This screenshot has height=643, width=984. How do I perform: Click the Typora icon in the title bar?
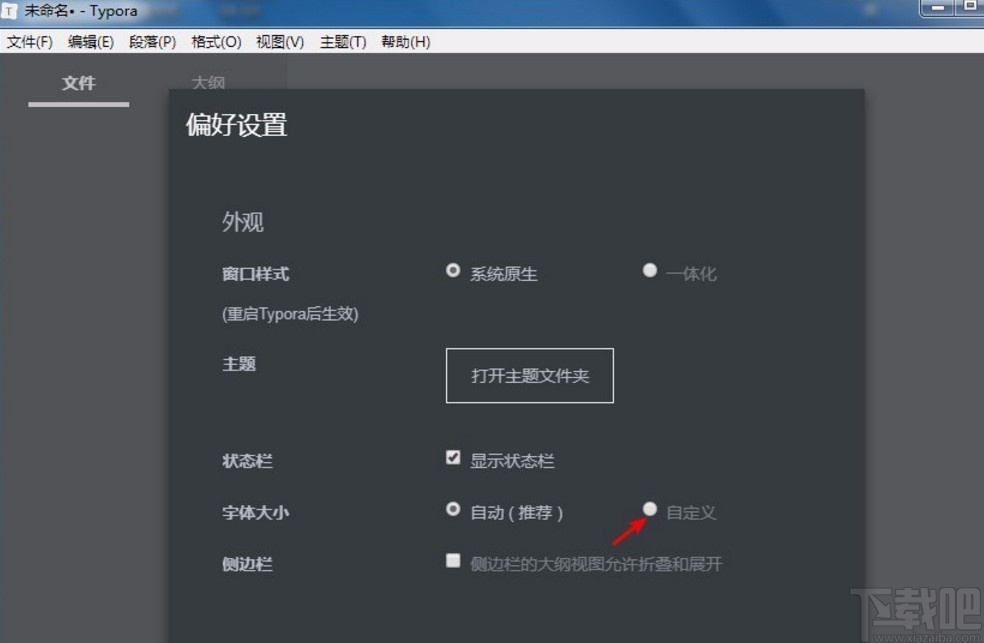11,11
